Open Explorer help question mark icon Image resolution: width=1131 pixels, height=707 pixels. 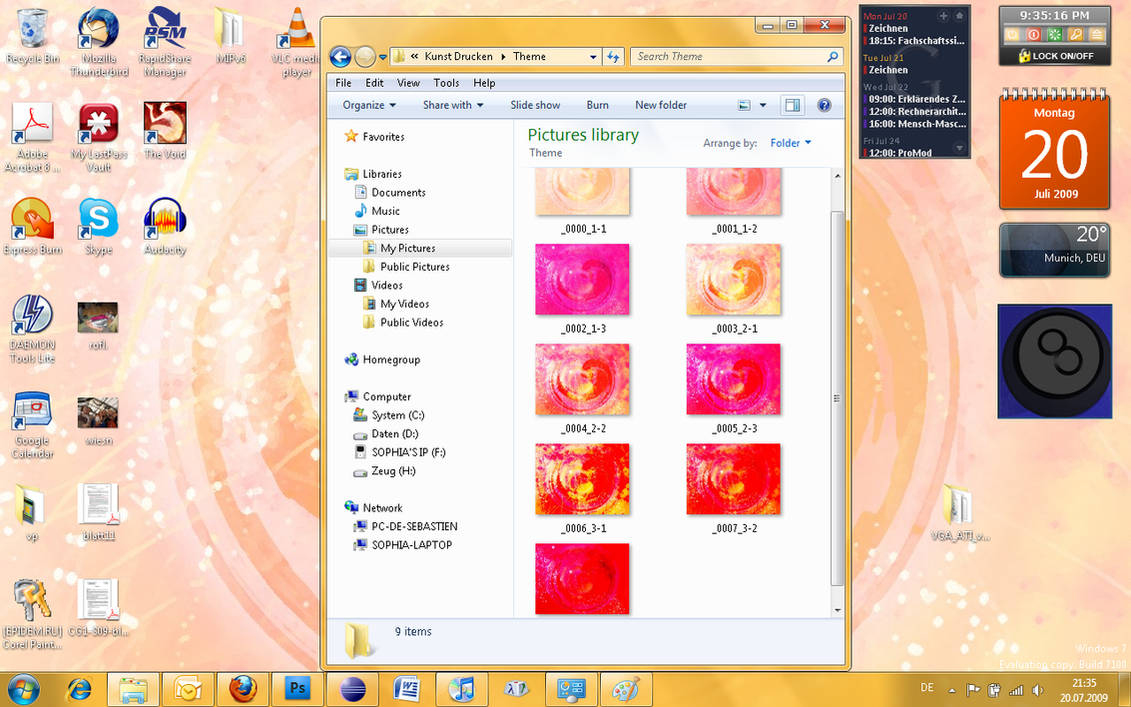click(824, 105)
